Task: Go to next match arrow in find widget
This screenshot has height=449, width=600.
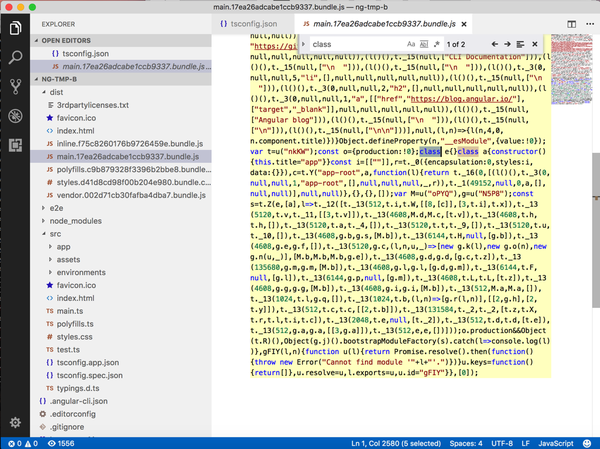Action: (x=507, y=44)
